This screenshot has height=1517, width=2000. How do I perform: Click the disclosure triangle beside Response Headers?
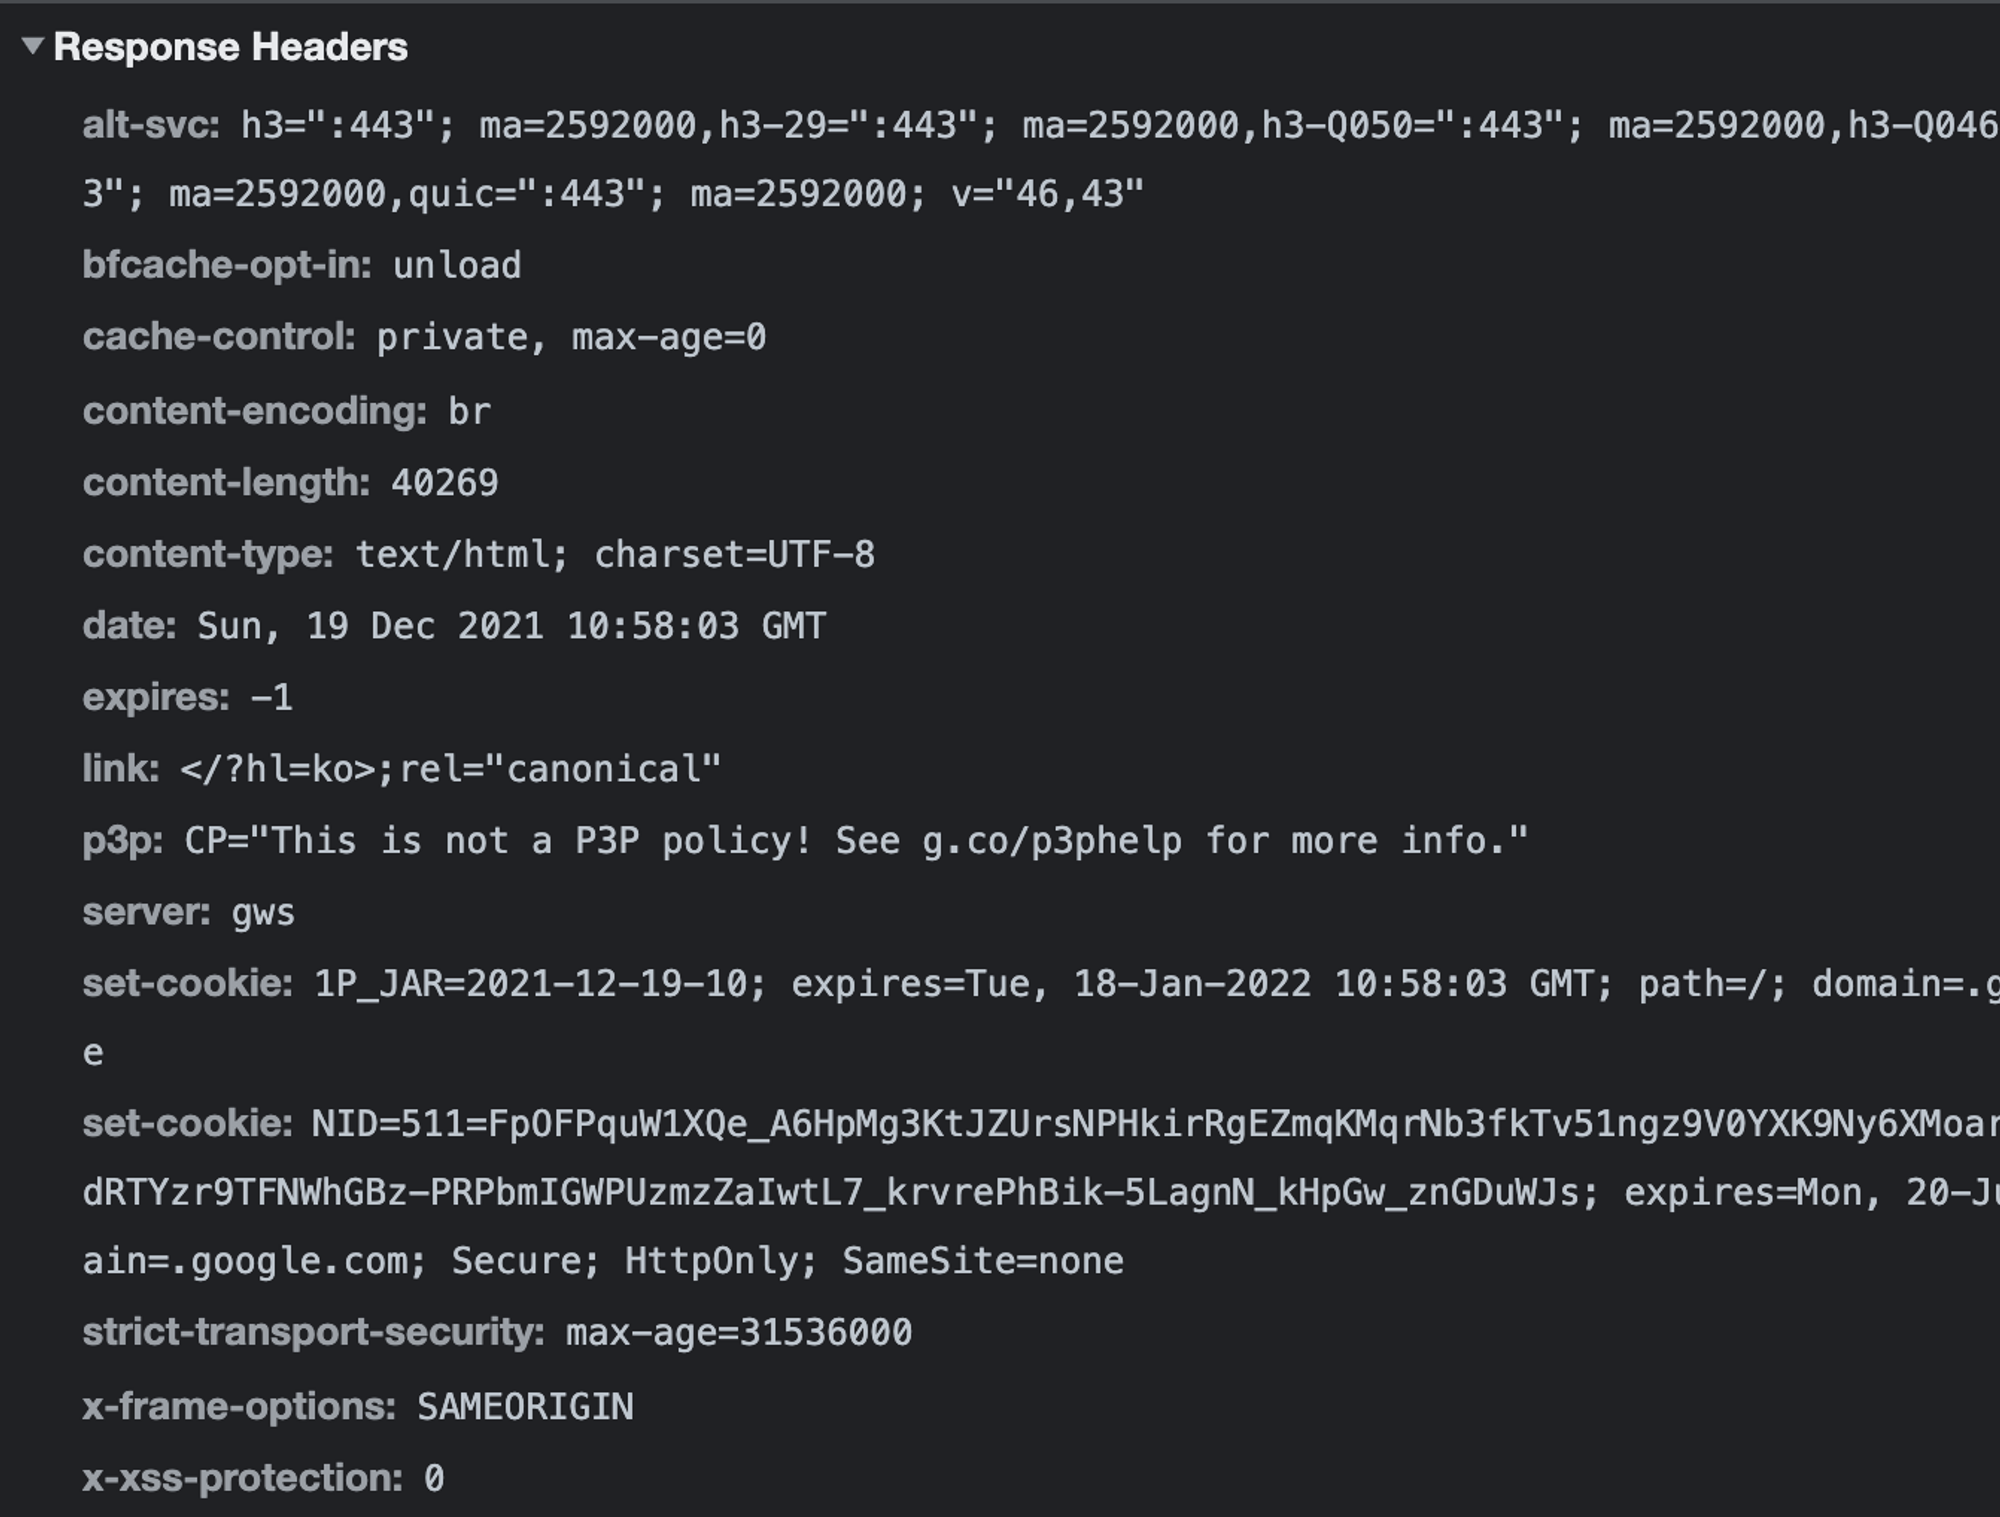[32, 45]
